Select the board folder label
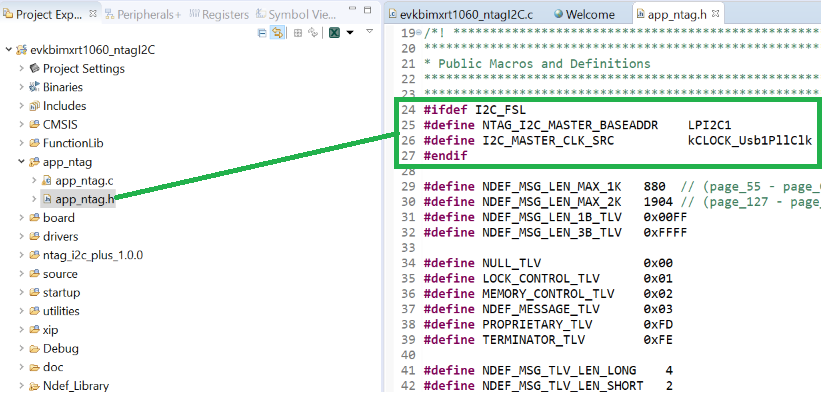This screenshot has width=827, height=401. (59, 218)
